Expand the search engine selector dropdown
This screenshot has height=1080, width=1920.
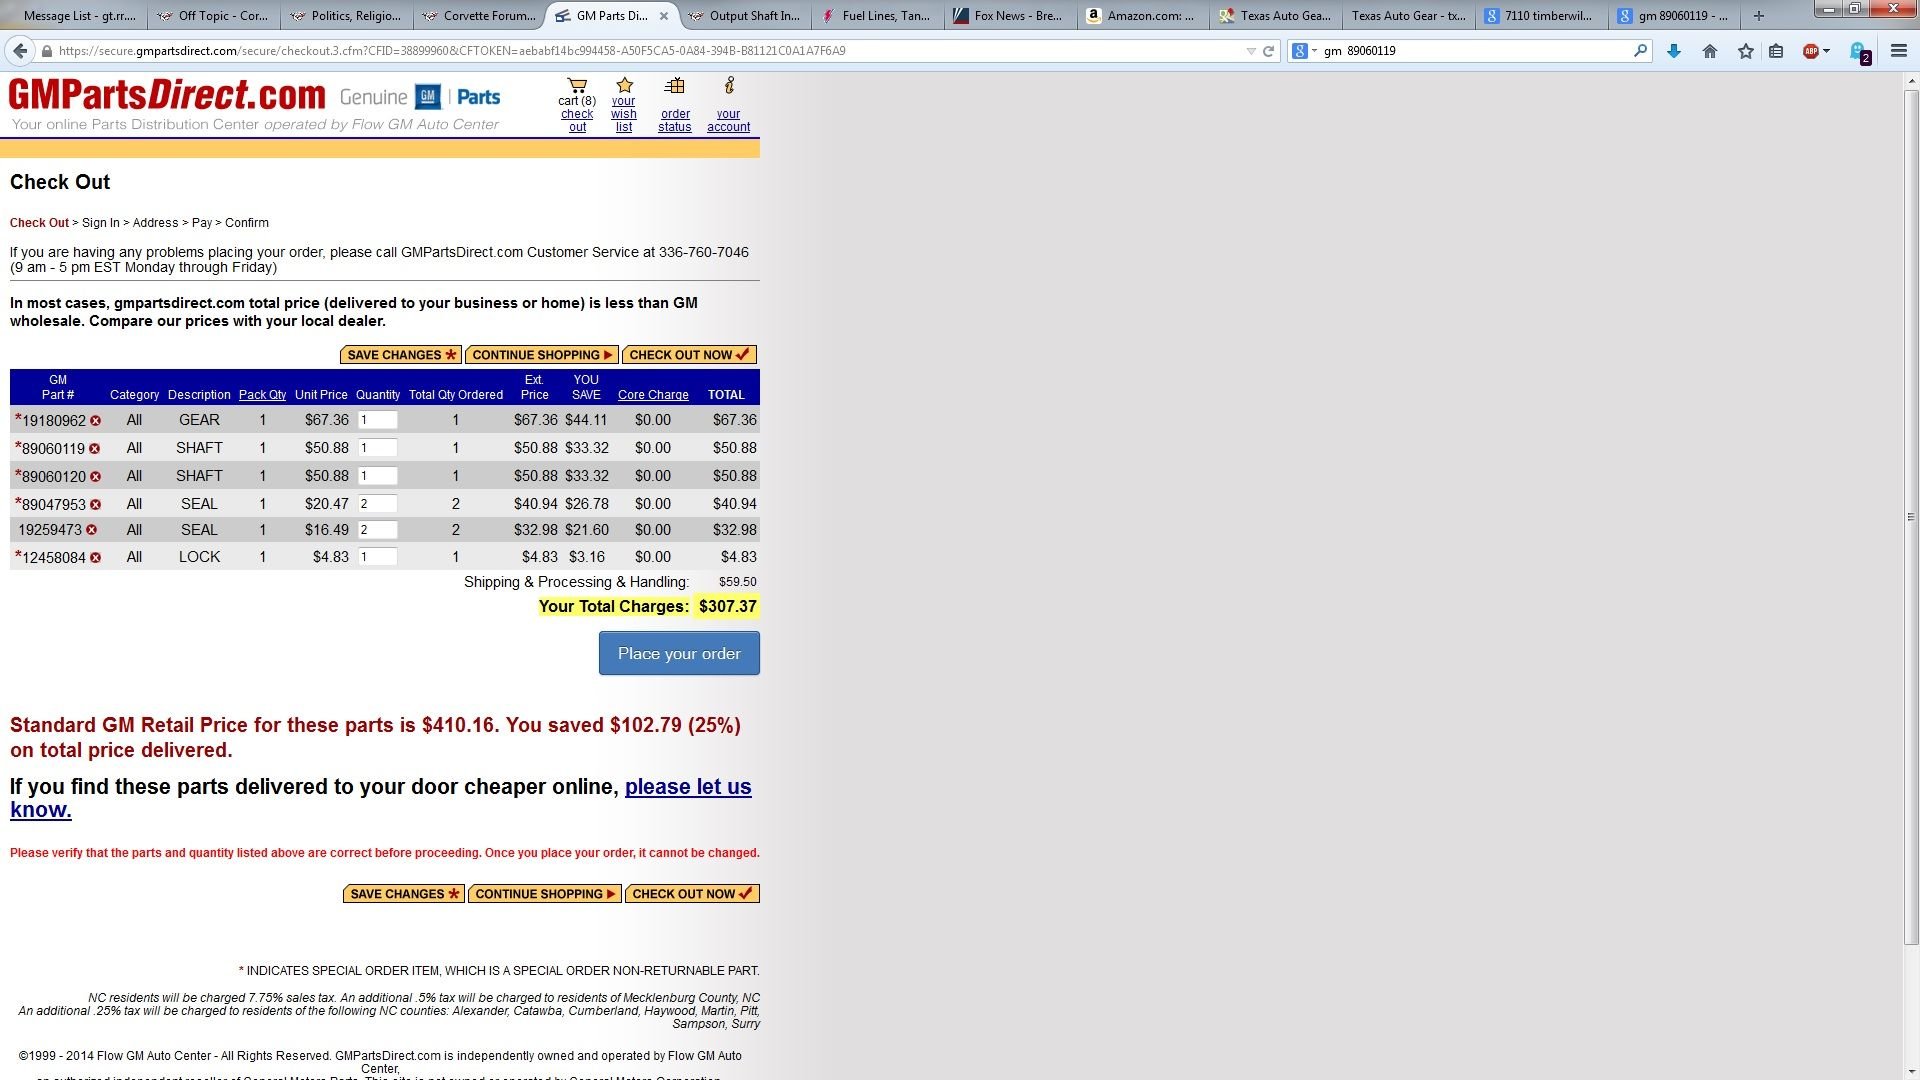tap(1314, 51)
